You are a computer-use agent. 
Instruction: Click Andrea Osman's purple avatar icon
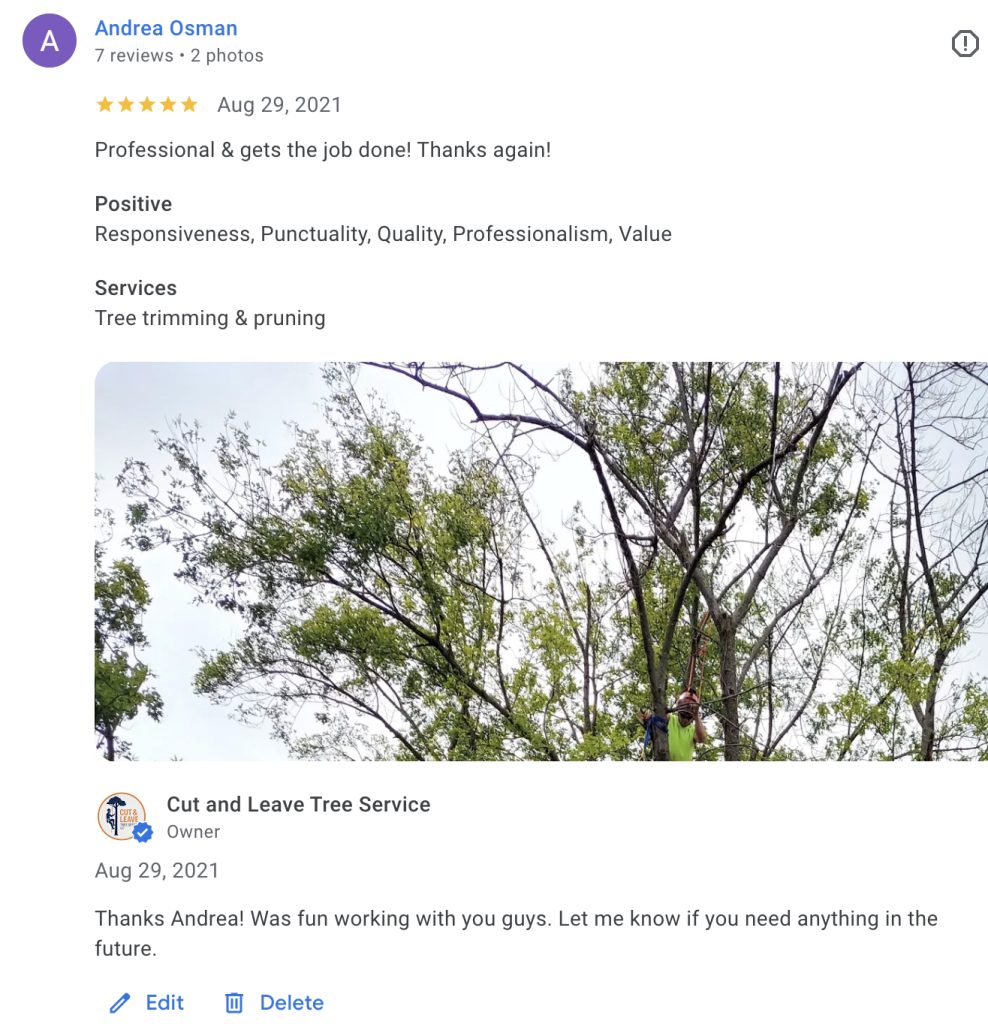tap(49, 41)
